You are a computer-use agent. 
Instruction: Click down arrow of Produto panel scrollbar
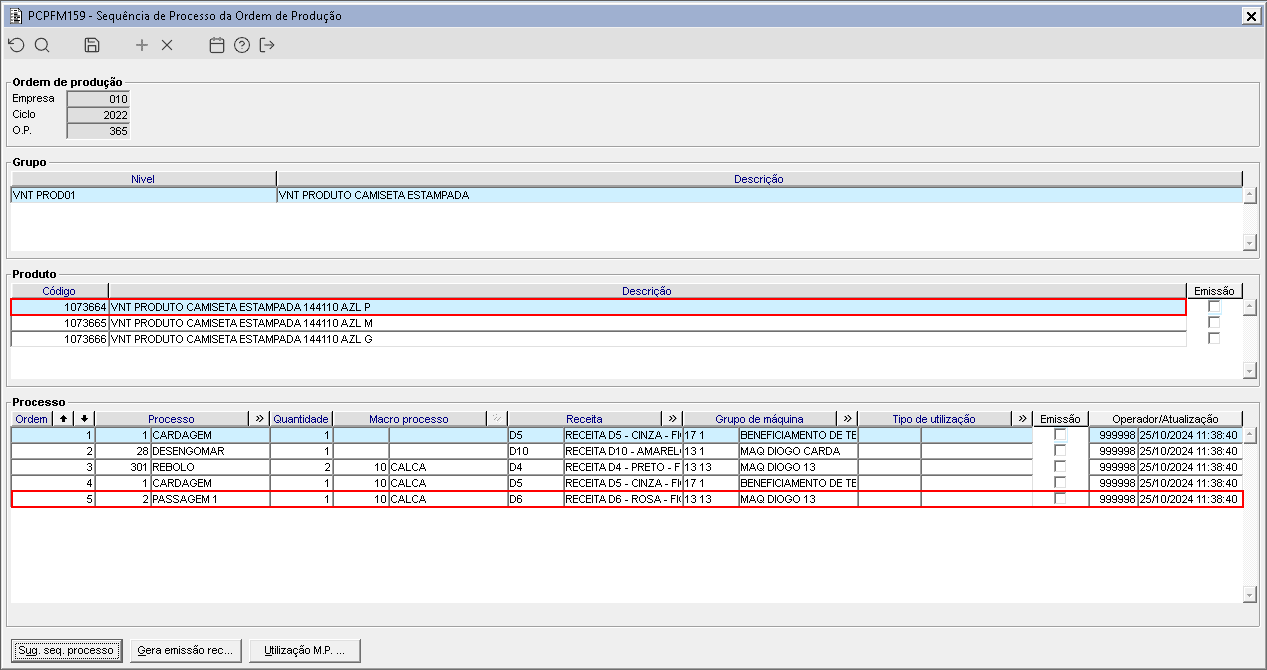tap(1249, 371)
